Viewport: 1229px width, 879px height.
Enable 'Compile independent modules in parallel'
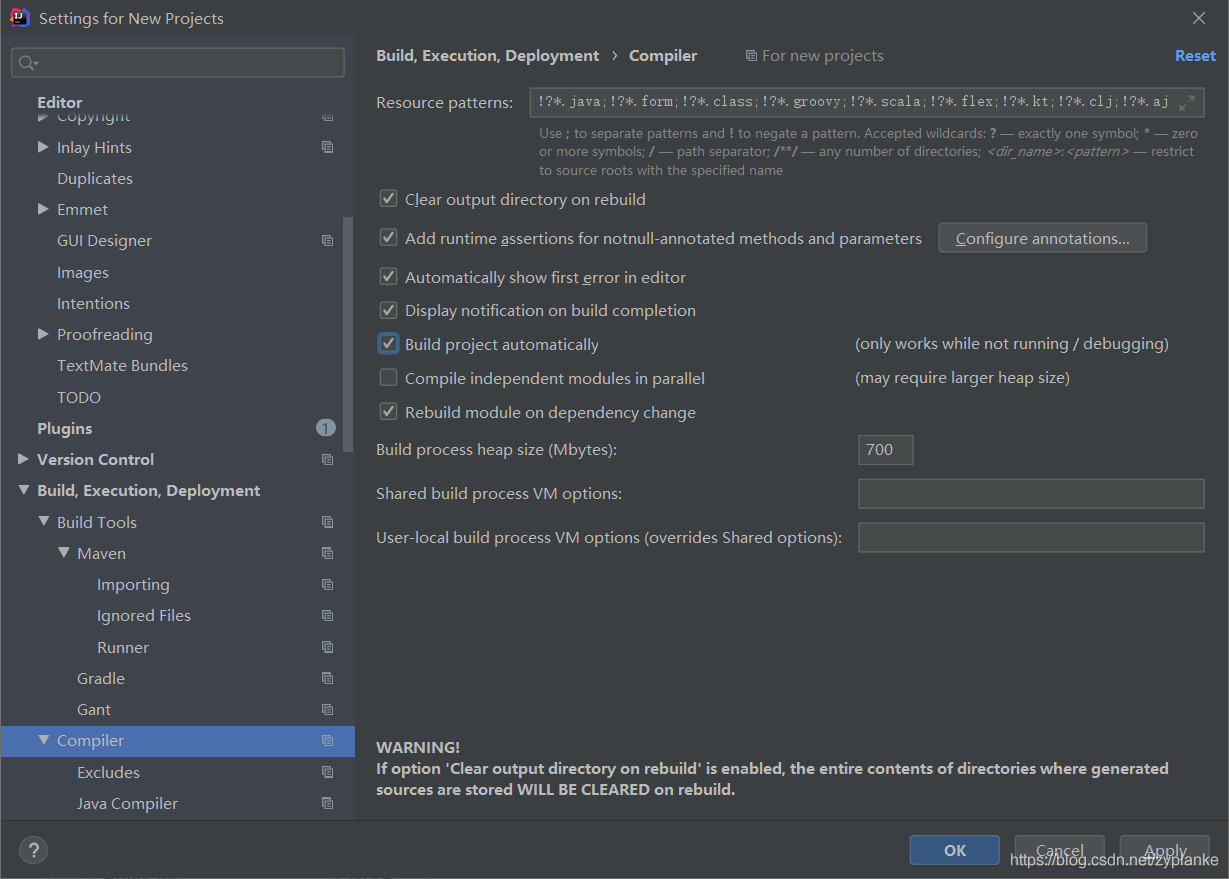tap(388, 377)
